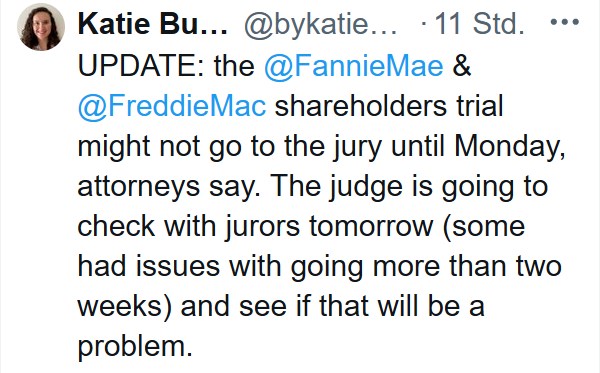Click the words 'than two' in the tweet
The height and width of the screenshot is (373, 600).
[x=505, y=266]
